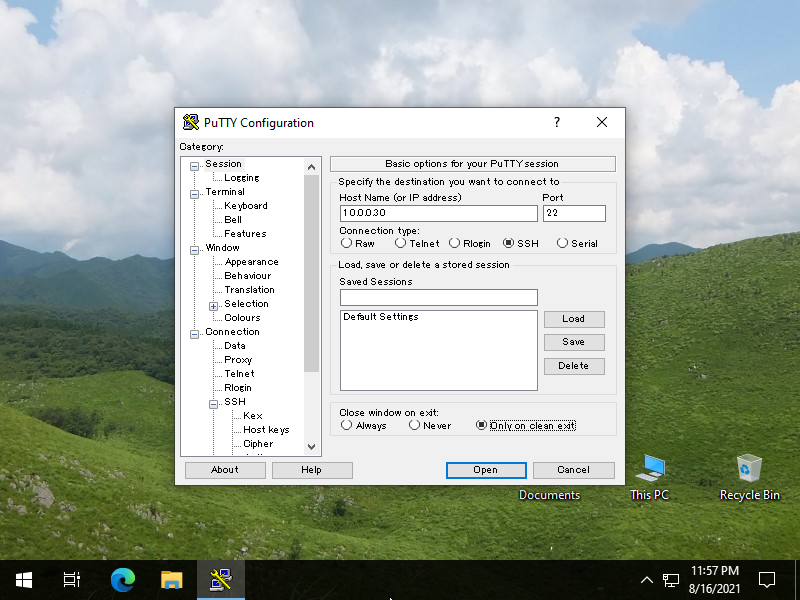Open the Appearance category

(252, 262)
